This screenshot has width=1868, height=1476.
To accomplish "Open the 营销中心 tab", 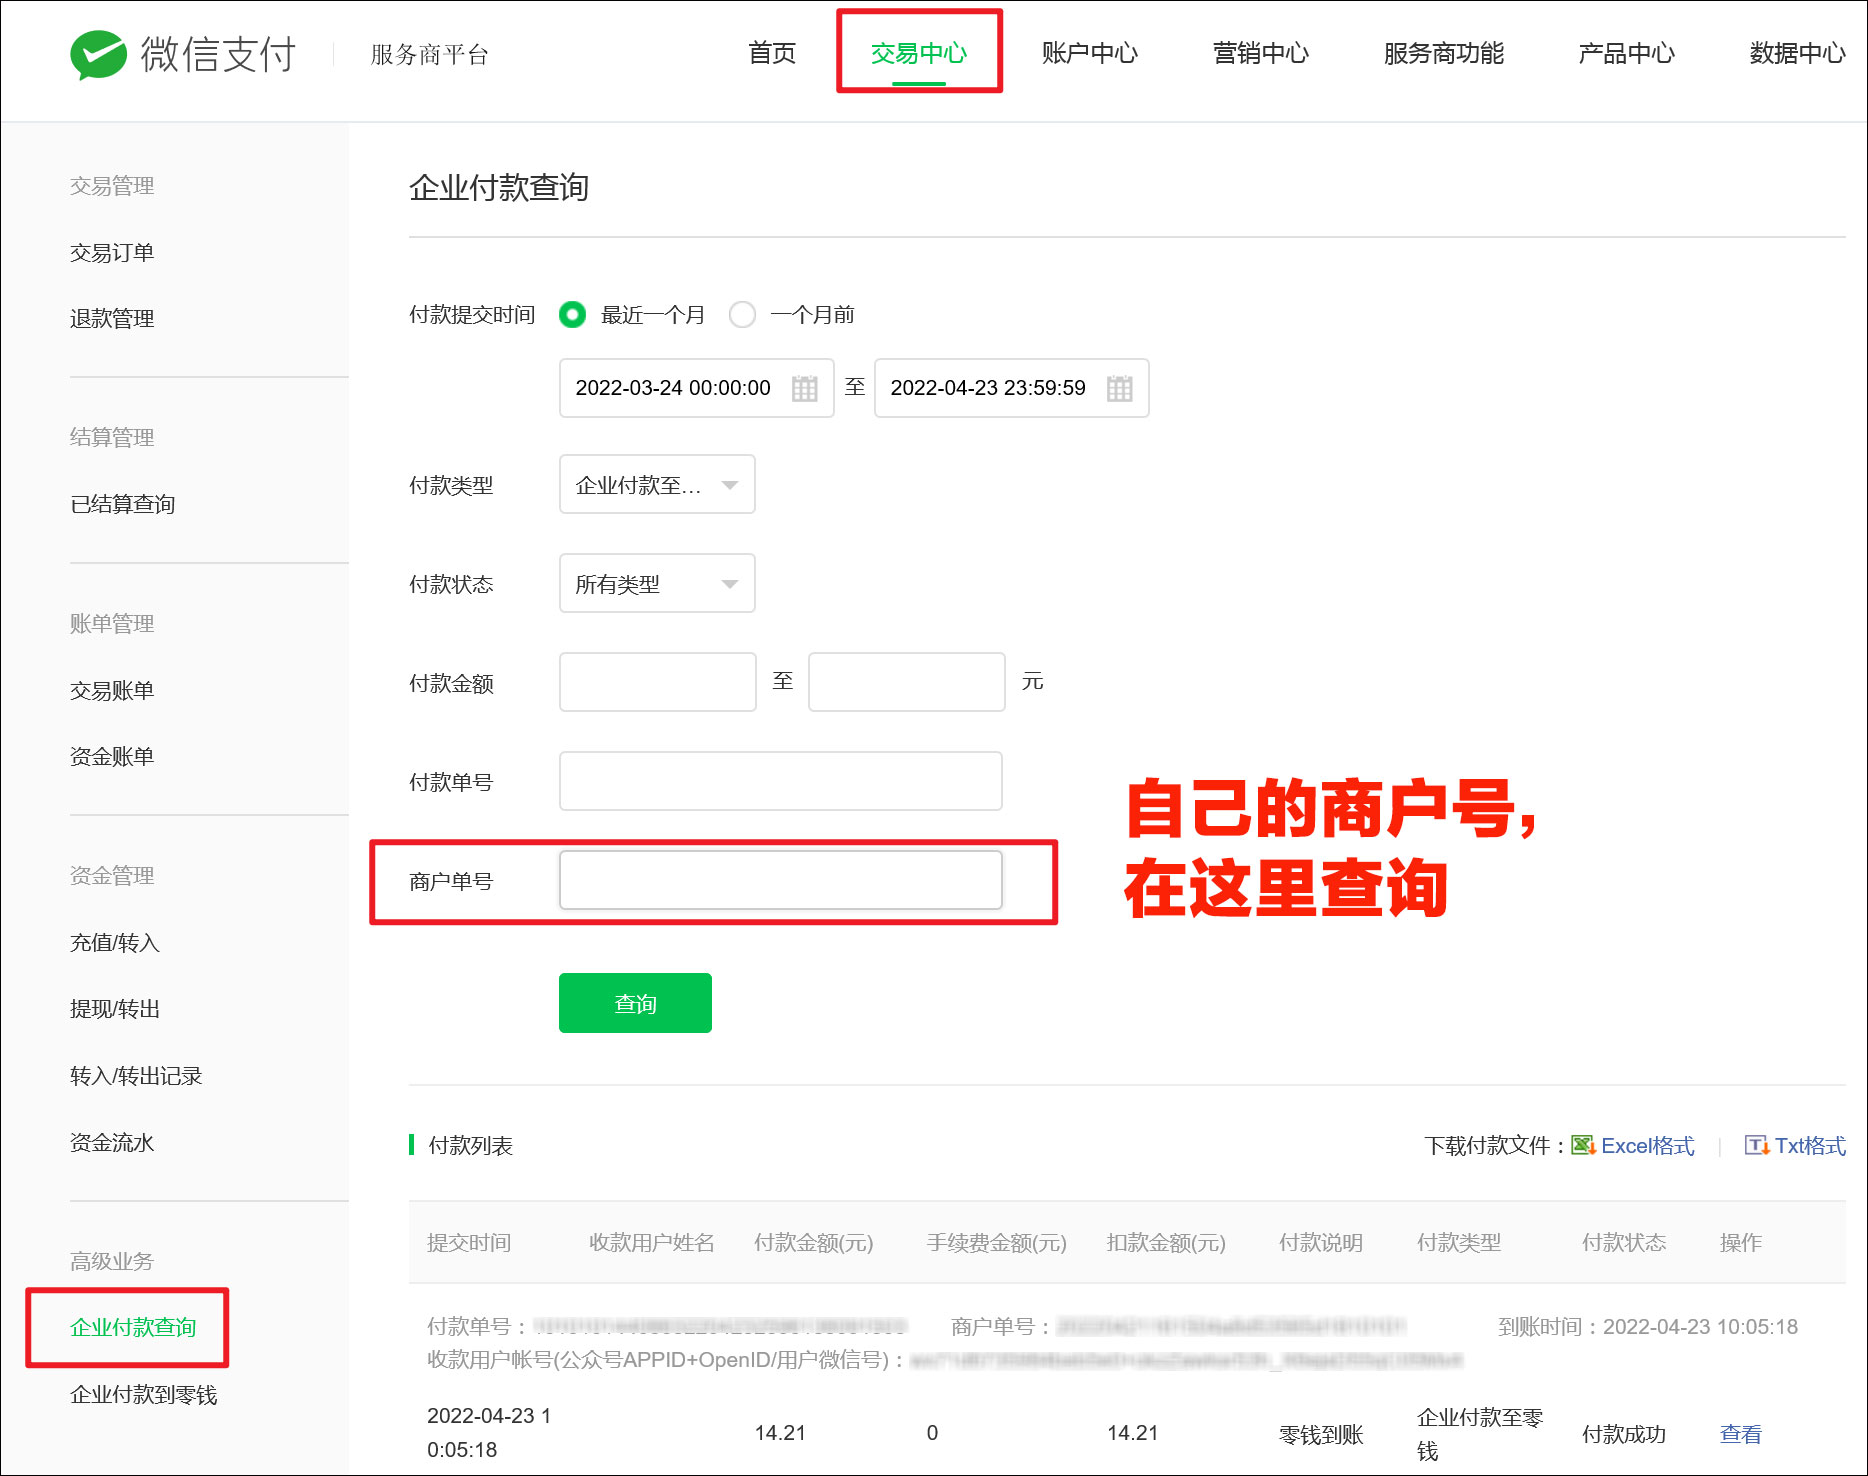I will tap(1261, 53).
